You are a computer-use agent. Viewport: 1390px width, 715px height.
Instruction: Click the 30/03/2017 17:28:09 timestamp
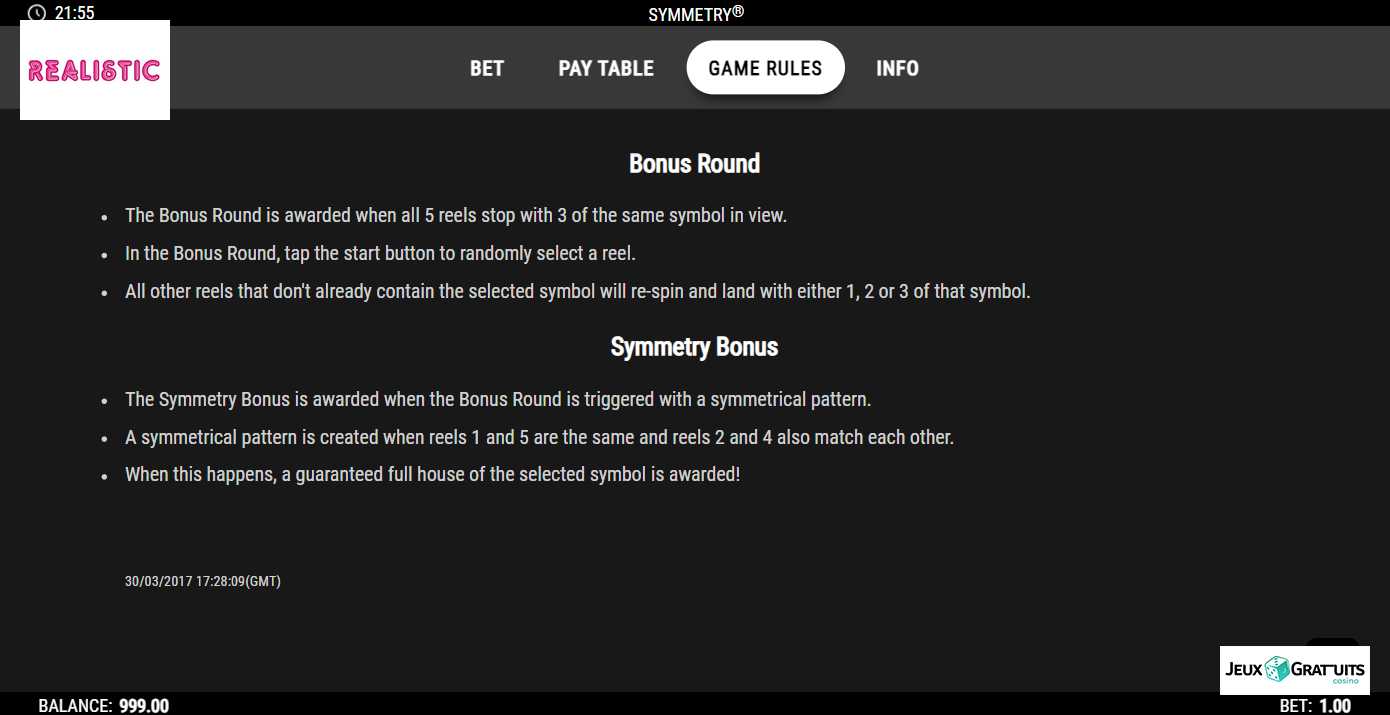(203, 581)
